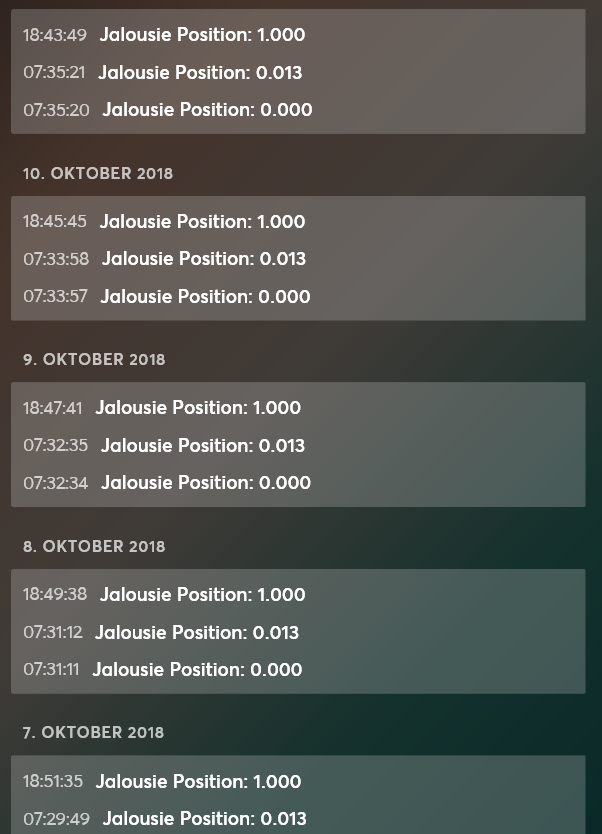Click the 9. Oktober 2018 date header
The image size is (602, 834).
[x=94, y=359]
